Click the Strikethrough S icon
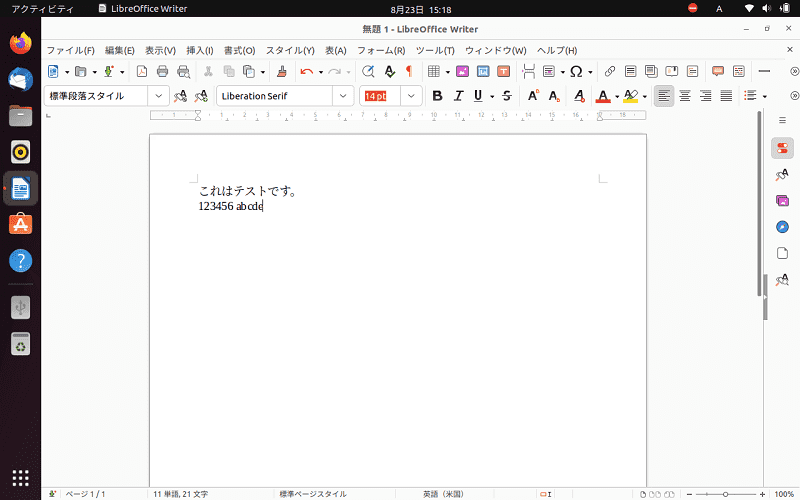 pos(507,96)
